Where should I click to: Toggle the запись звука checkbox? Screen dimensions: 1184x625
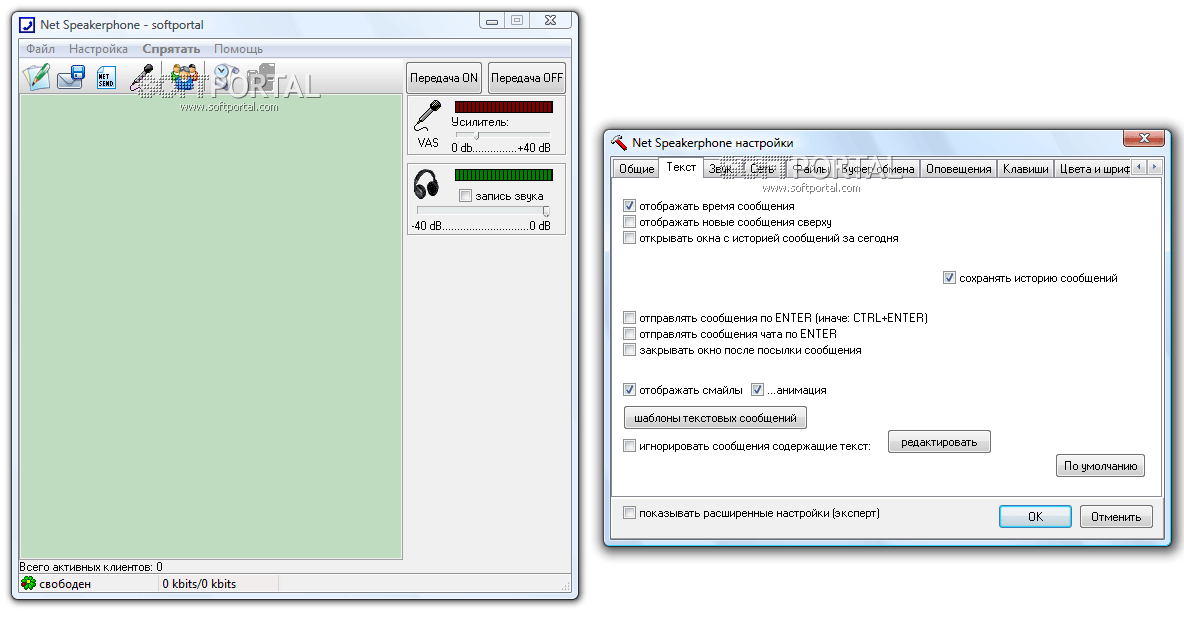pos(466,196)
